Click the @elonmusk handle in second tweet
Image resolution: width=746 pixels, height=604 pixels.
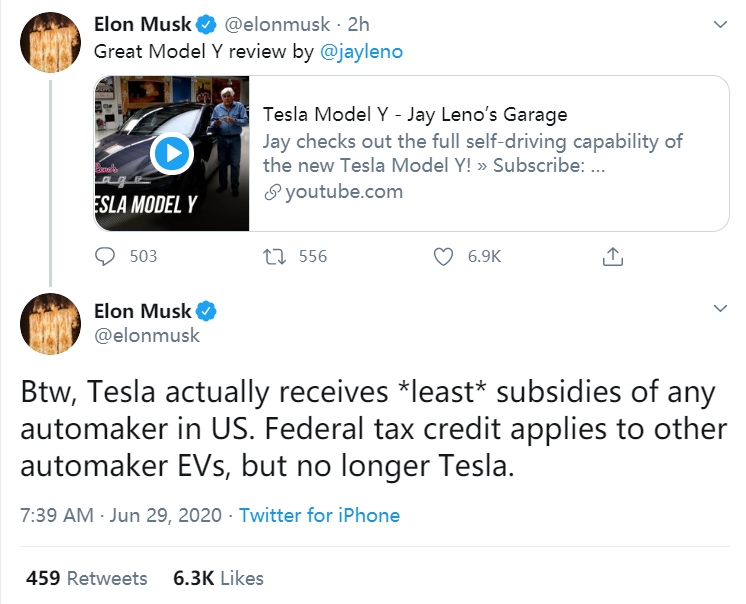click(146, 336)
